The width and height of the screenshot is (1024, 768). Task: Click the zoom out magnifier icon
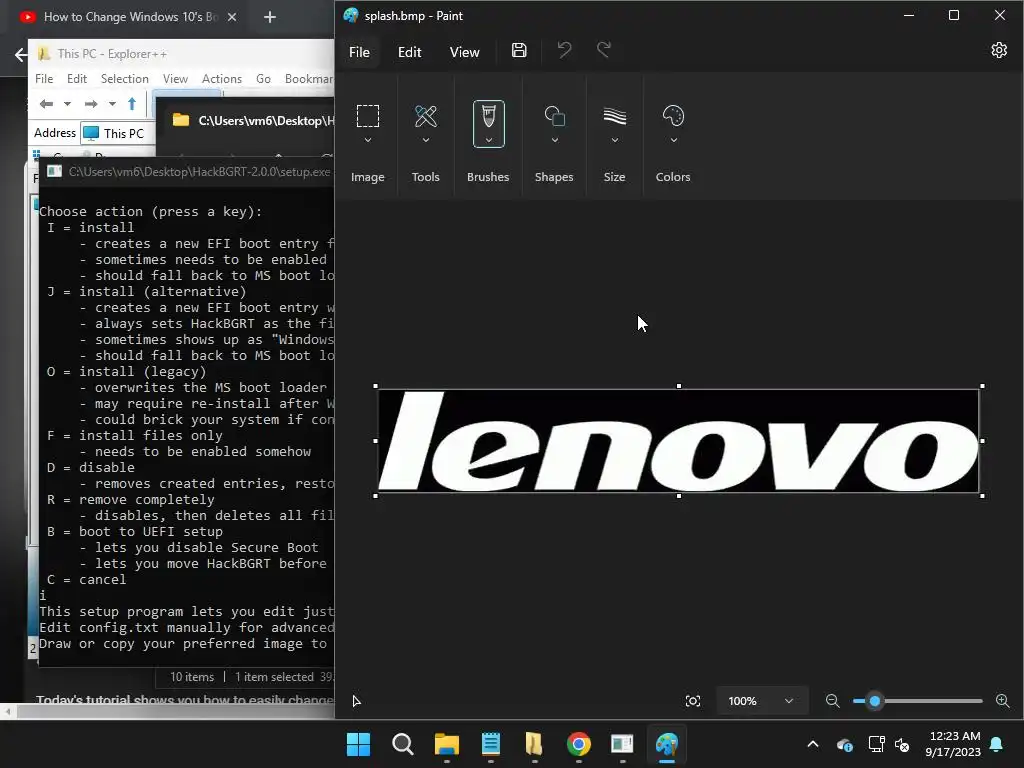(x=833, y=701)
